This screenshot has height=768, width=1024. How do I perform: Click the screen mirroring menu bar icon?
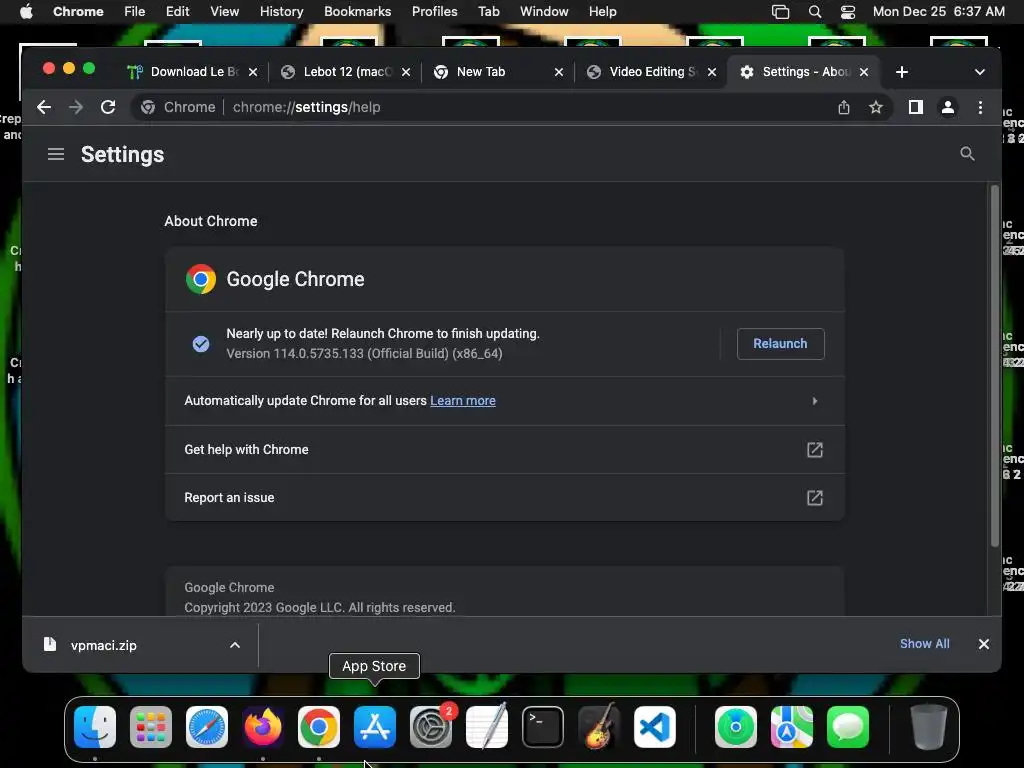(x=780, y=11)
